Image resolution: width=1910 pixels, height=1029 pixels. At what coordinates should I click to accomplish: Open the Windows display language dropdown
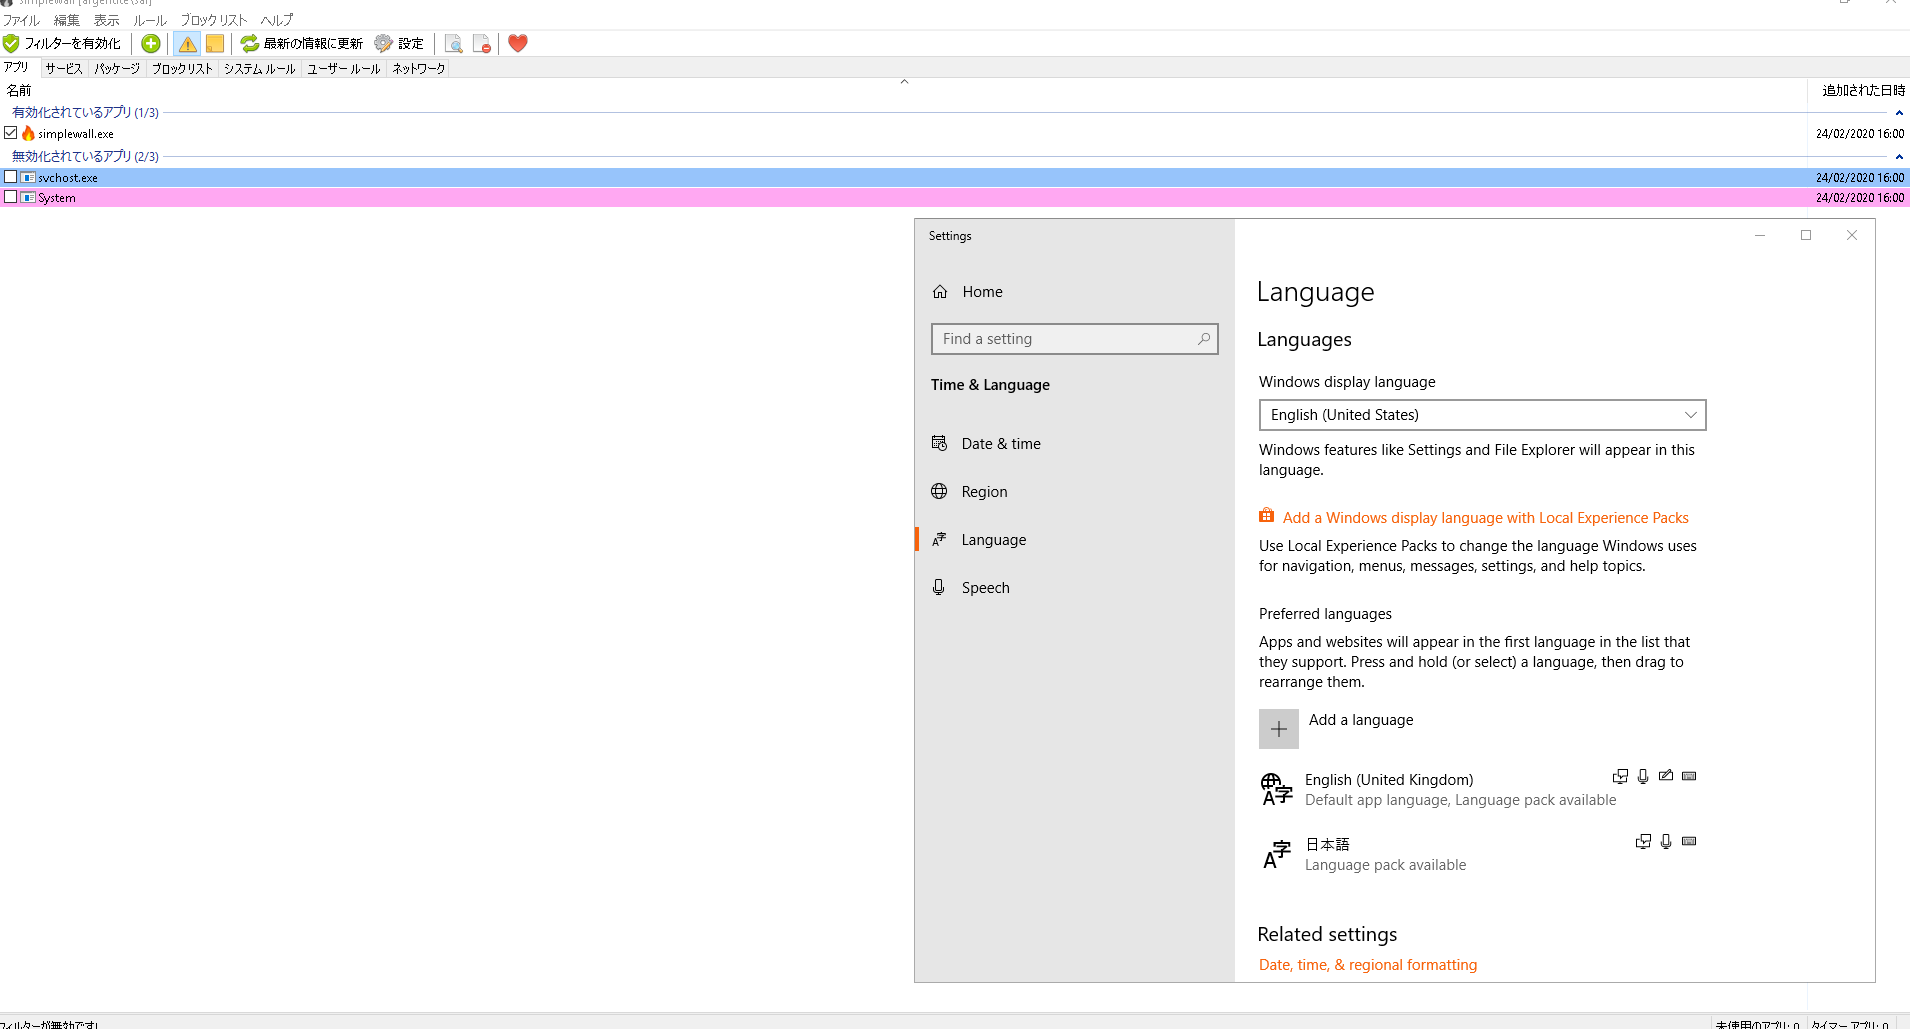[1482, 415]
